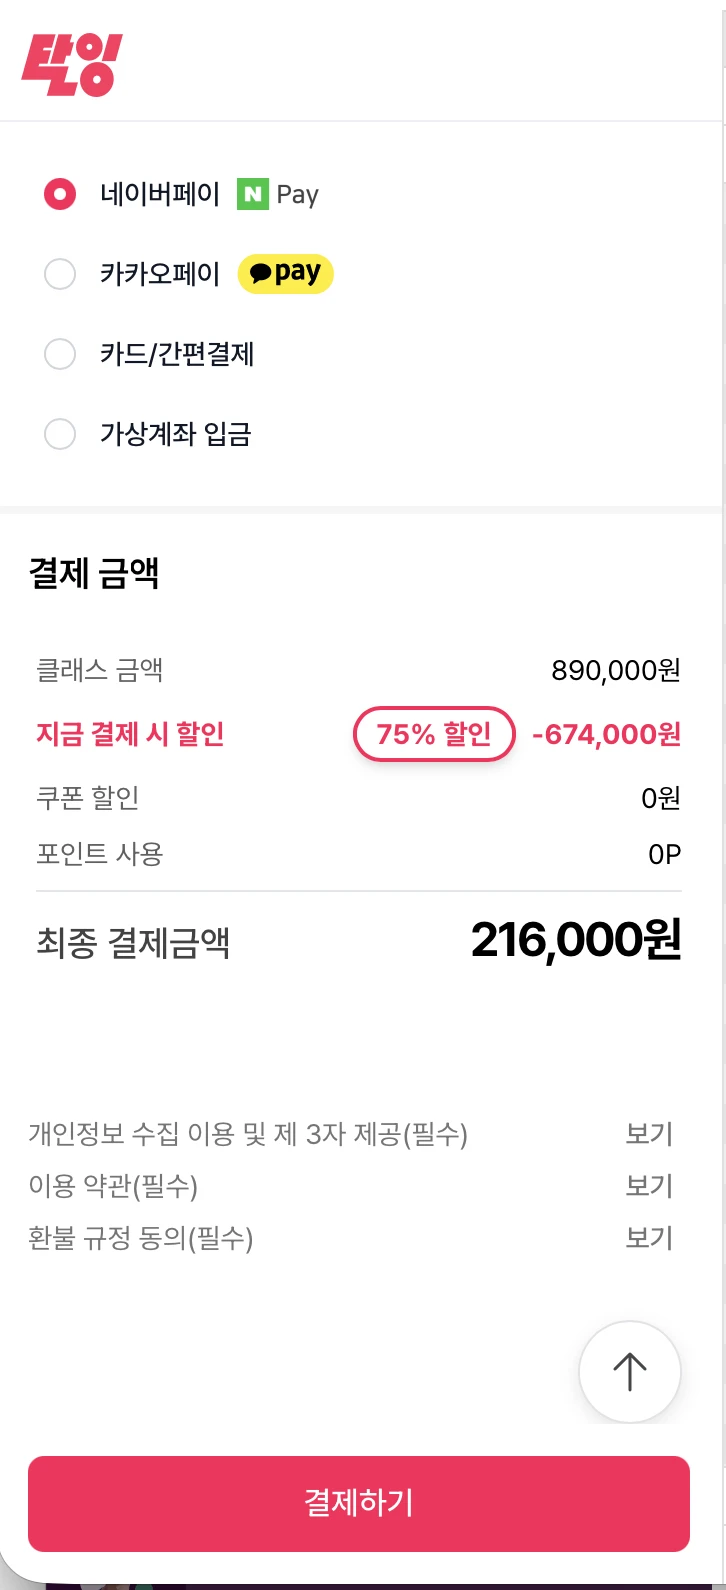726x1590 pixels.
Task: Open 보기 for 환불 규정 동의
Action: pos(649,1238)
